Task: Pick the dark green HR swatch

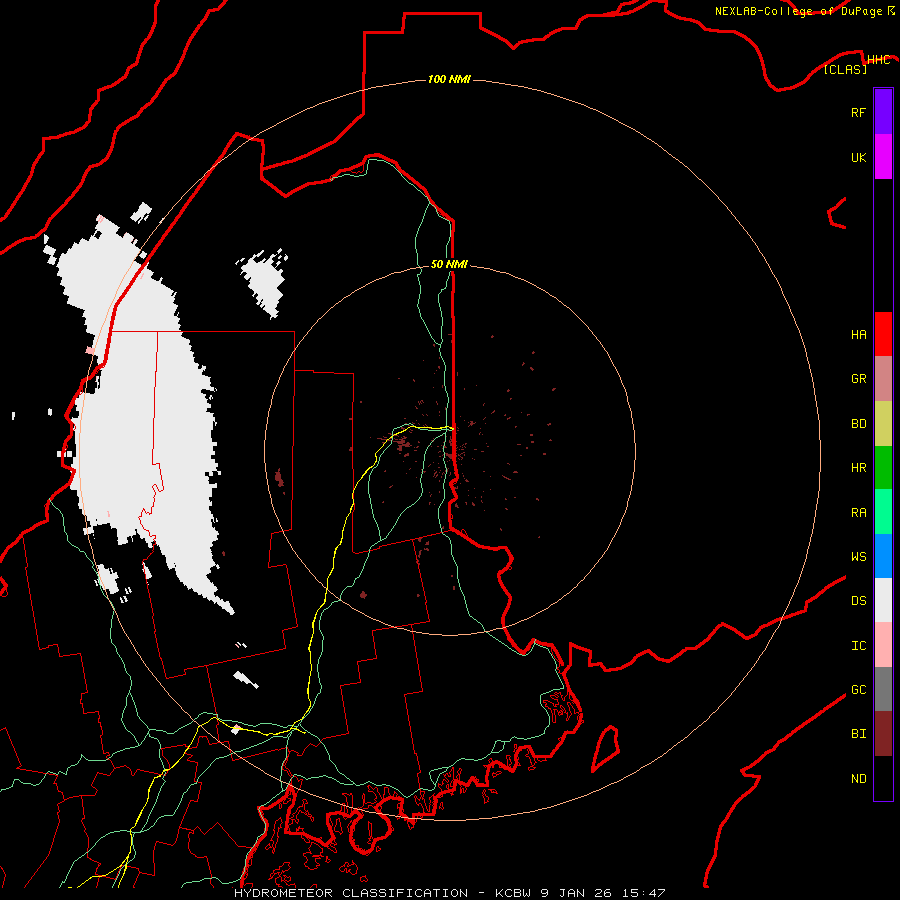Action: click(883, 468)
